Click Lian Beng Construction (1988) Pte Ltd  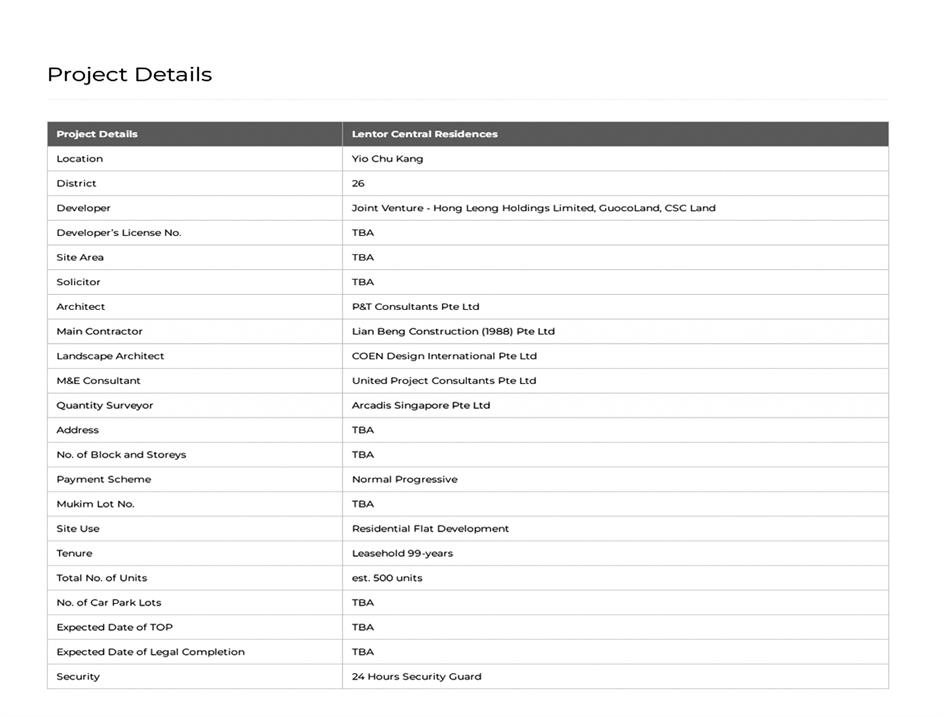pos(453,332)
